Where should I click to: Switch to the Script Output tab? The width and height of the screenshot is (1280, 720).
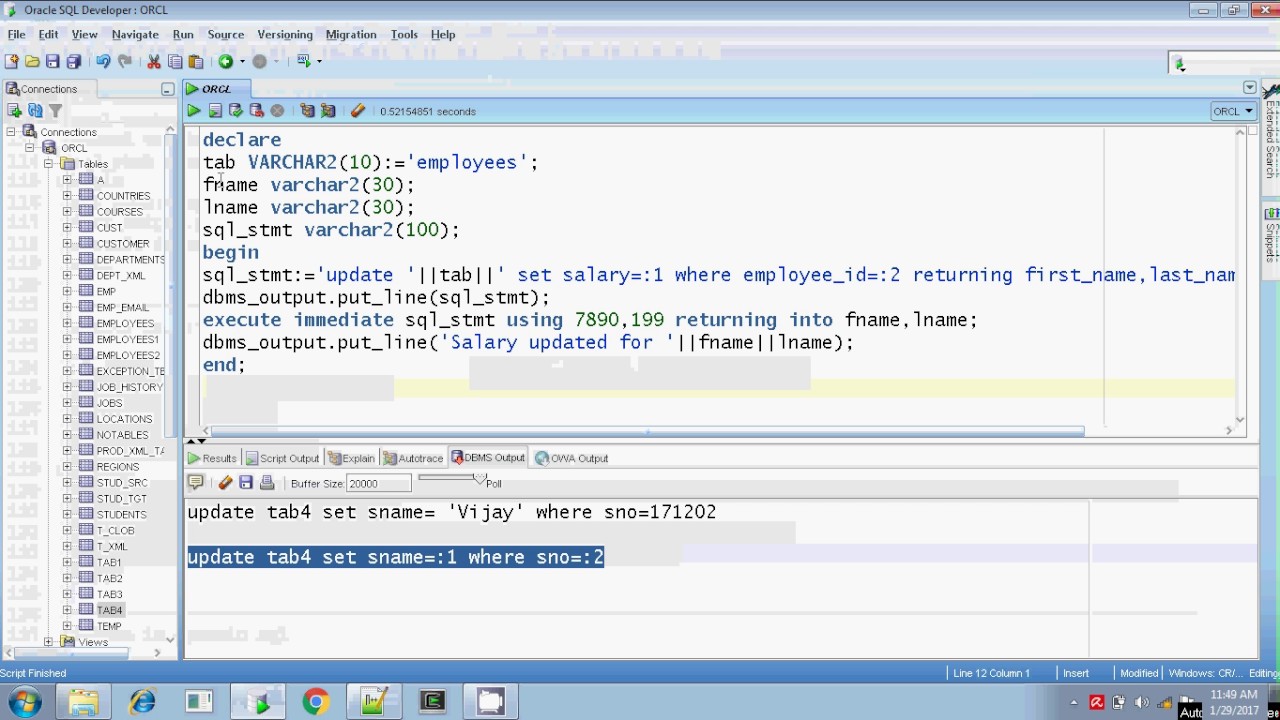(283, 458)
